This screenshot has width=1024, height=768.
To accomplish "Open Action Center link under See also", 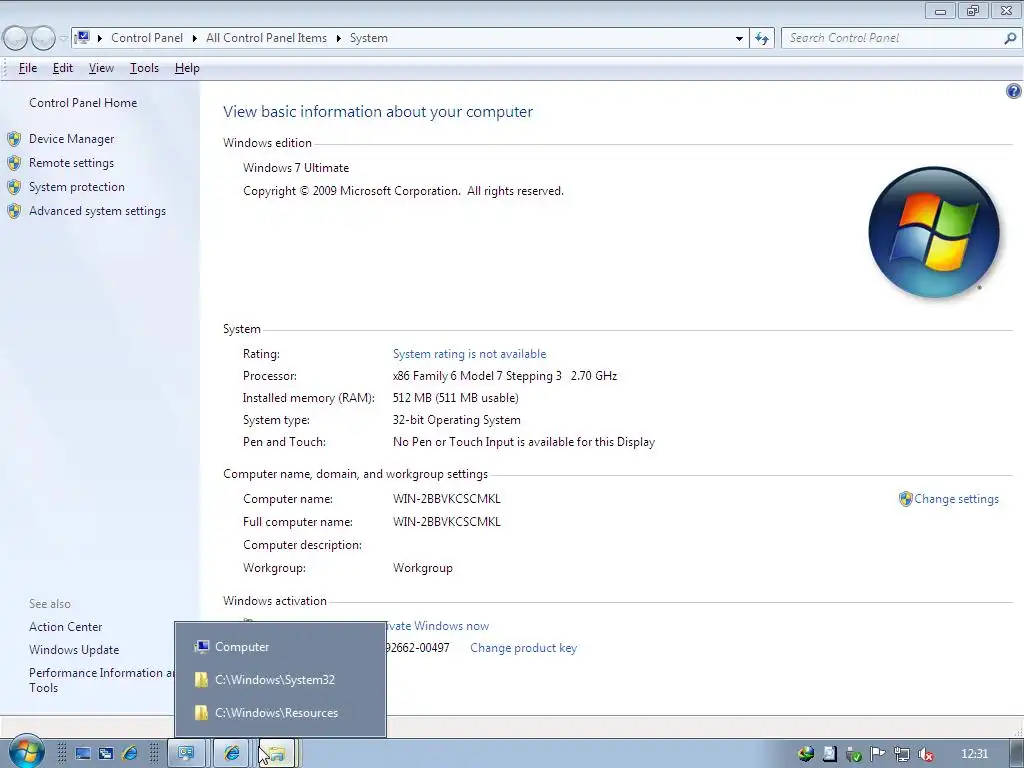I will (x=65, y=627).
